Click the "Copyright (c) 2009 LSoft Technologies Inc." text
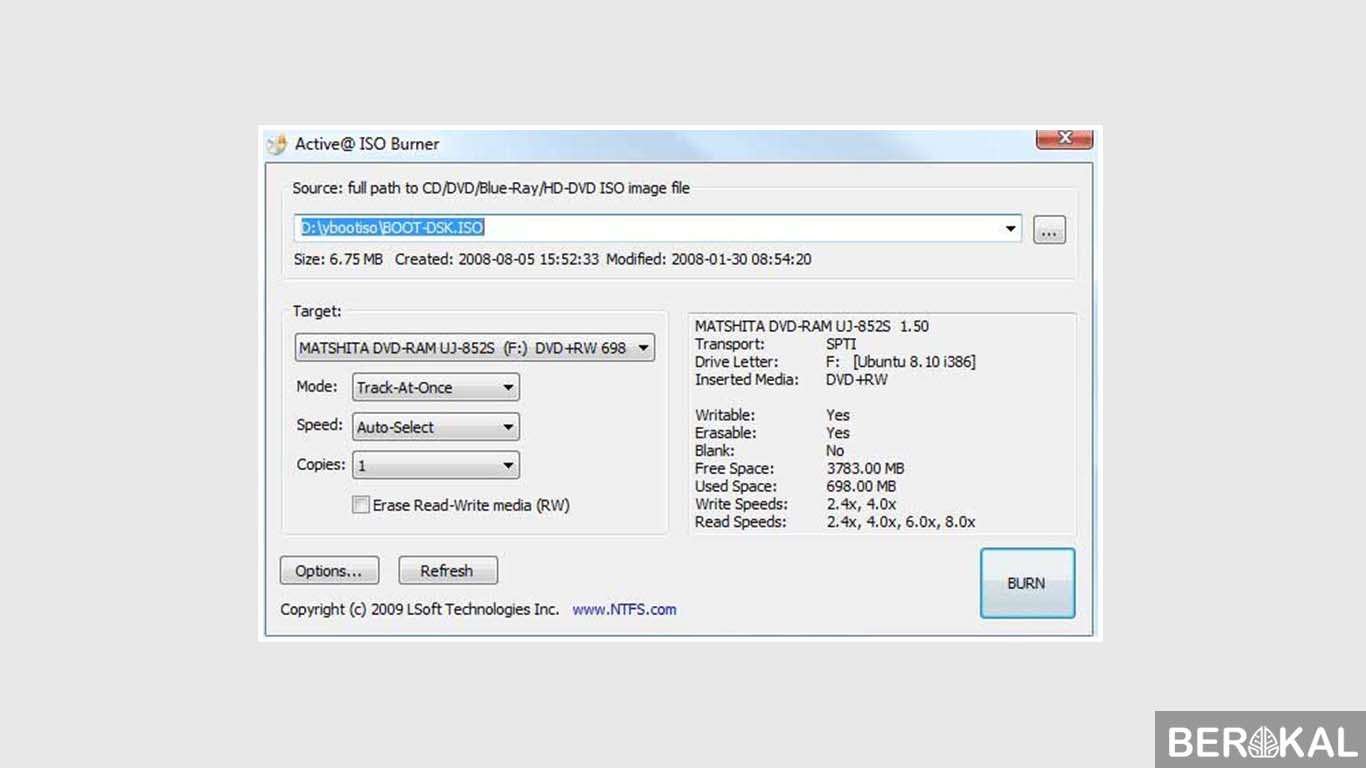The height and width of the screenshot is (768, 1366). click(x=420, y=609)
